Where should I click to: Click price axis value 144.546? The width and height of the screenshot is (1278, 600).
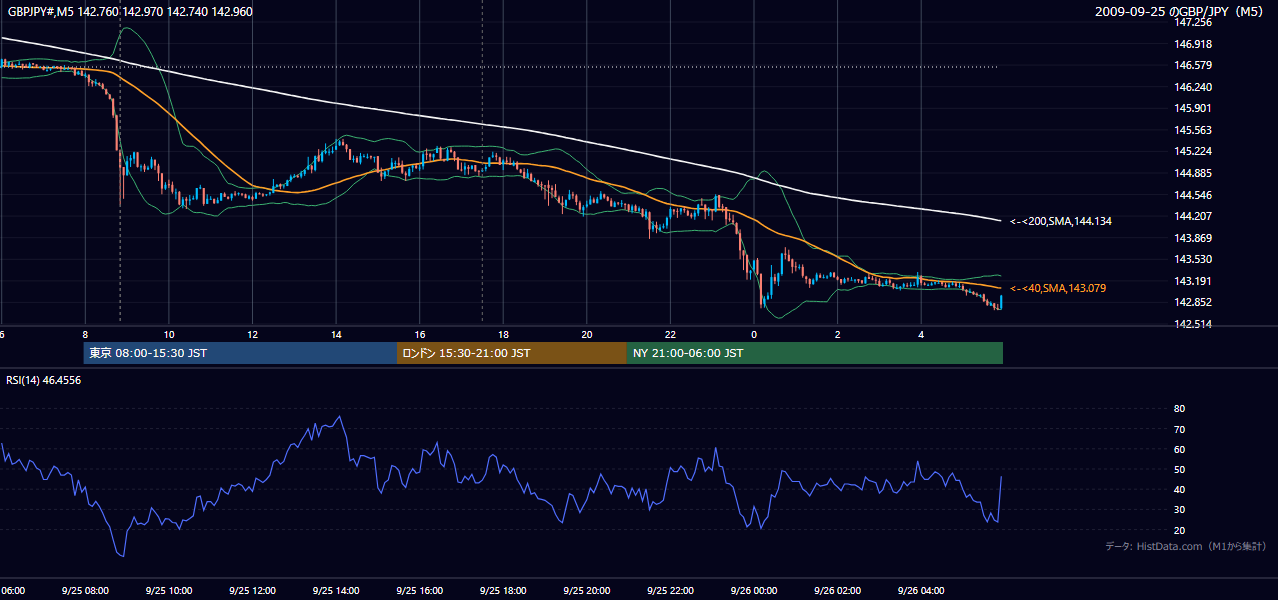click(1195, 195)
